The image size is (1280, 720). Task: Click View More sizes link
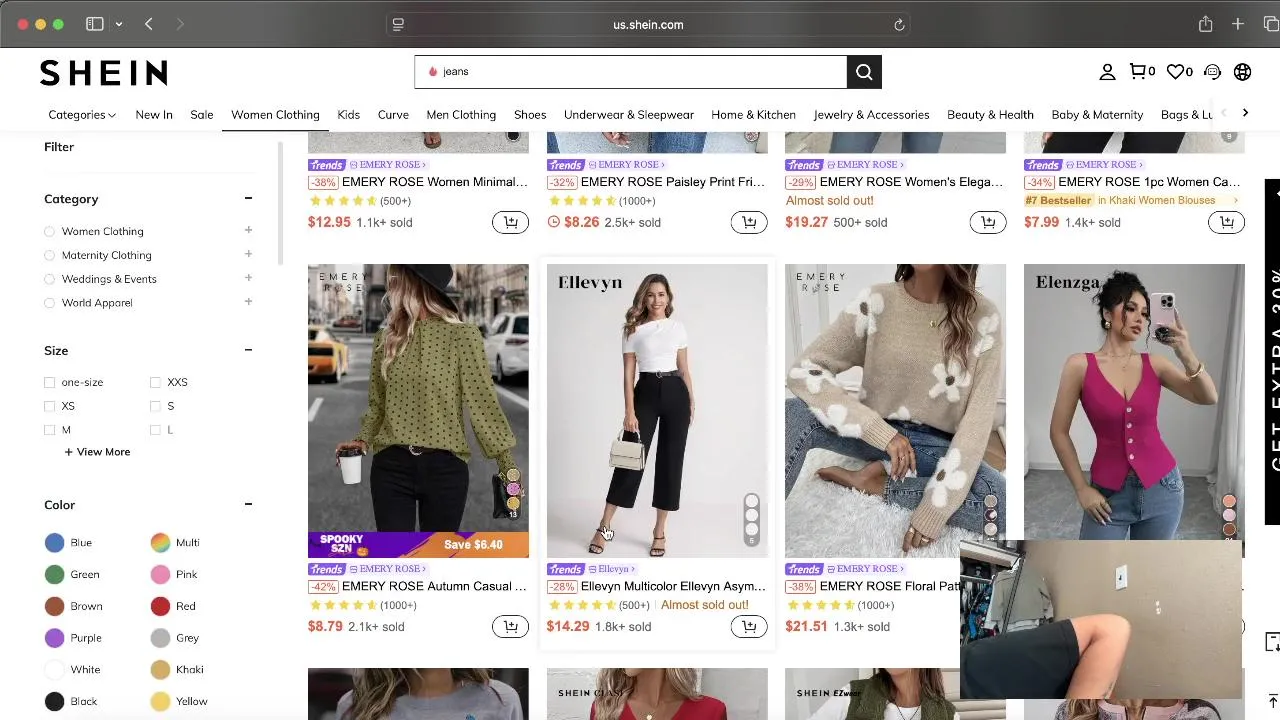[97, 452]
